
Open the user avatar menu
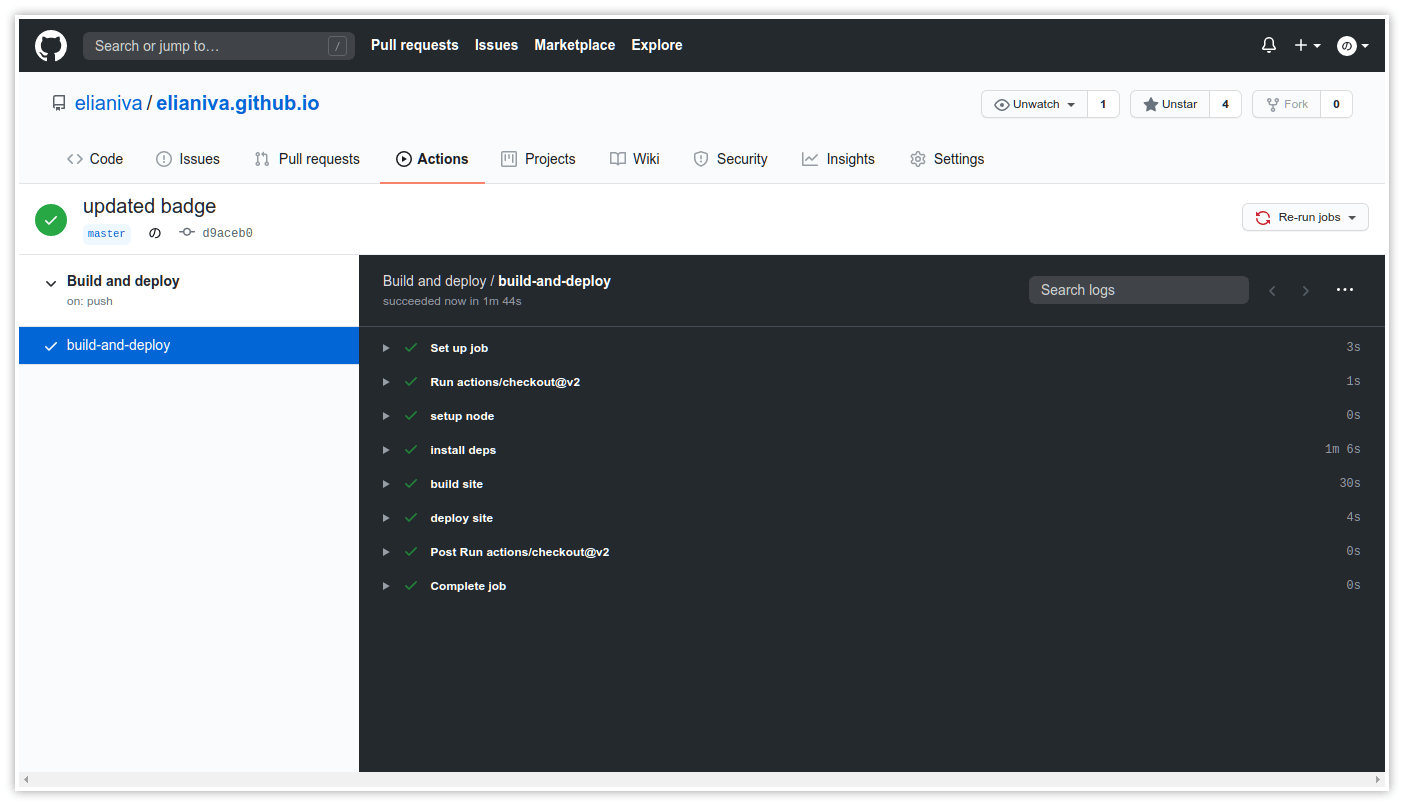[x=1352, y=45]
